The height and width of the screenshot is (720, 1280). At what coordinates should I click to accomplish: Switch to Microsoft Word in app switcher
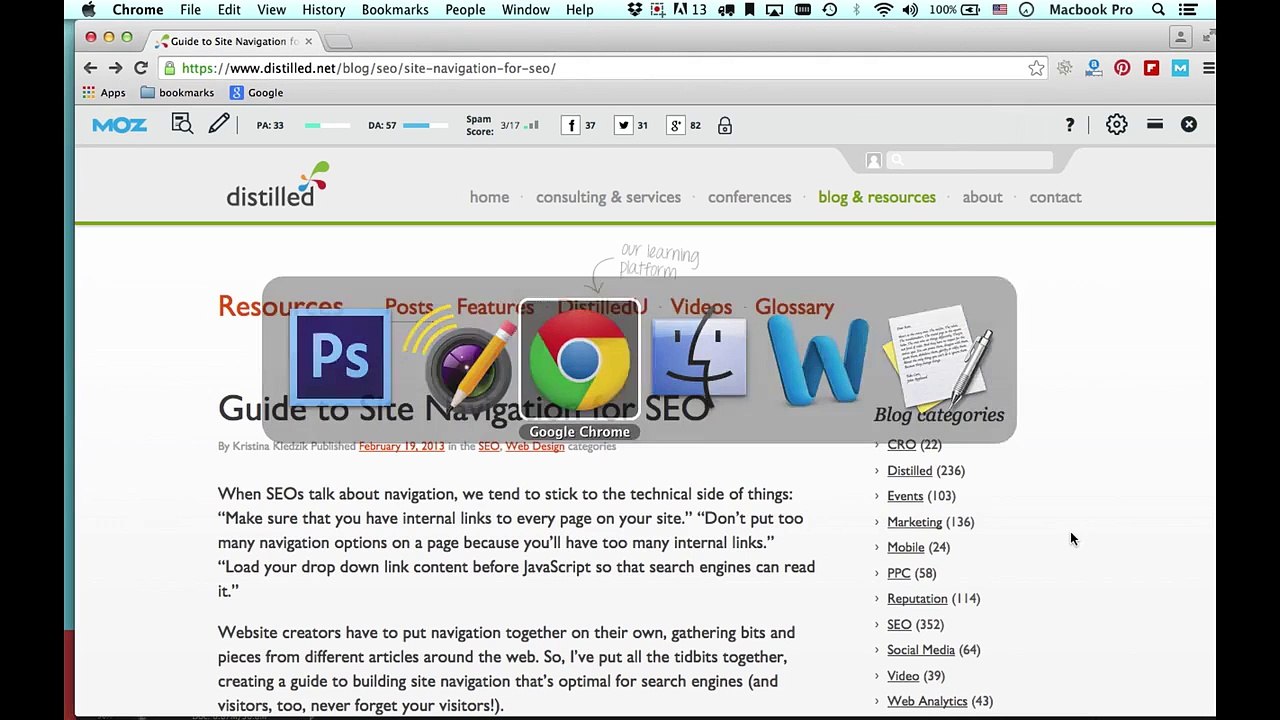[x=818, y=359]
